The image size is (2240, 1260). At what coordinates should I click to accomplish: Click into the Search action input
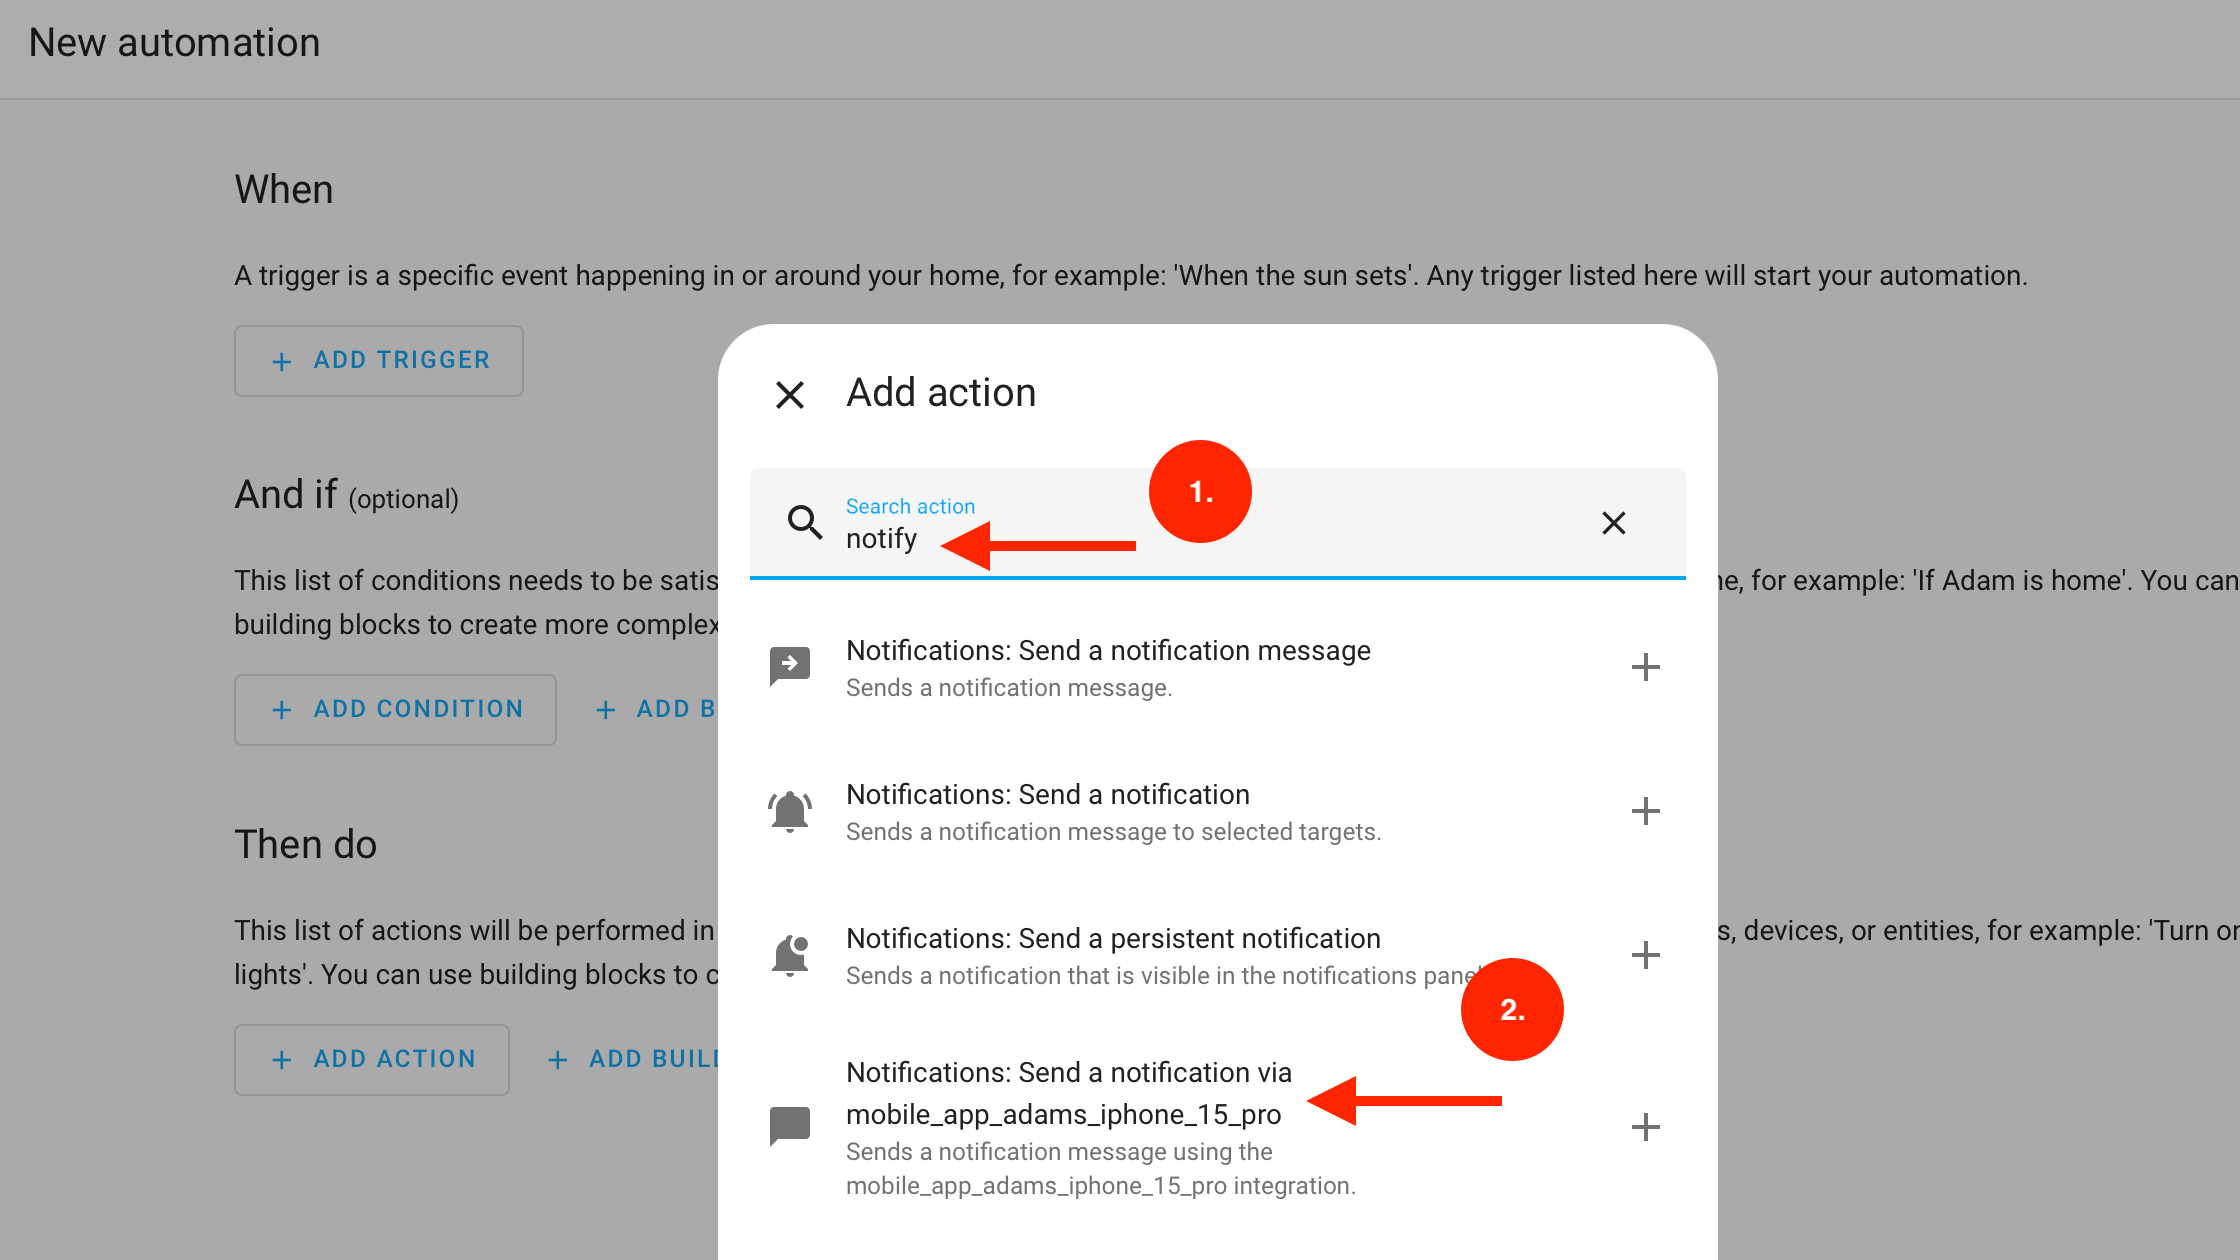pos(1217,523)
